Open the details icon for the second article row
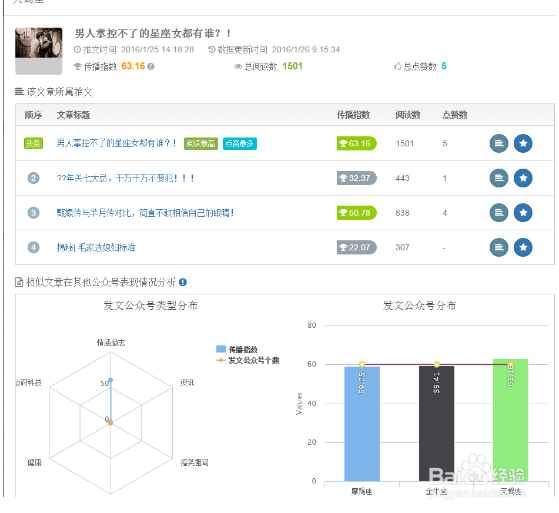Image resolution: width=559 pixels, height=513 pixels. coord(499,178)
